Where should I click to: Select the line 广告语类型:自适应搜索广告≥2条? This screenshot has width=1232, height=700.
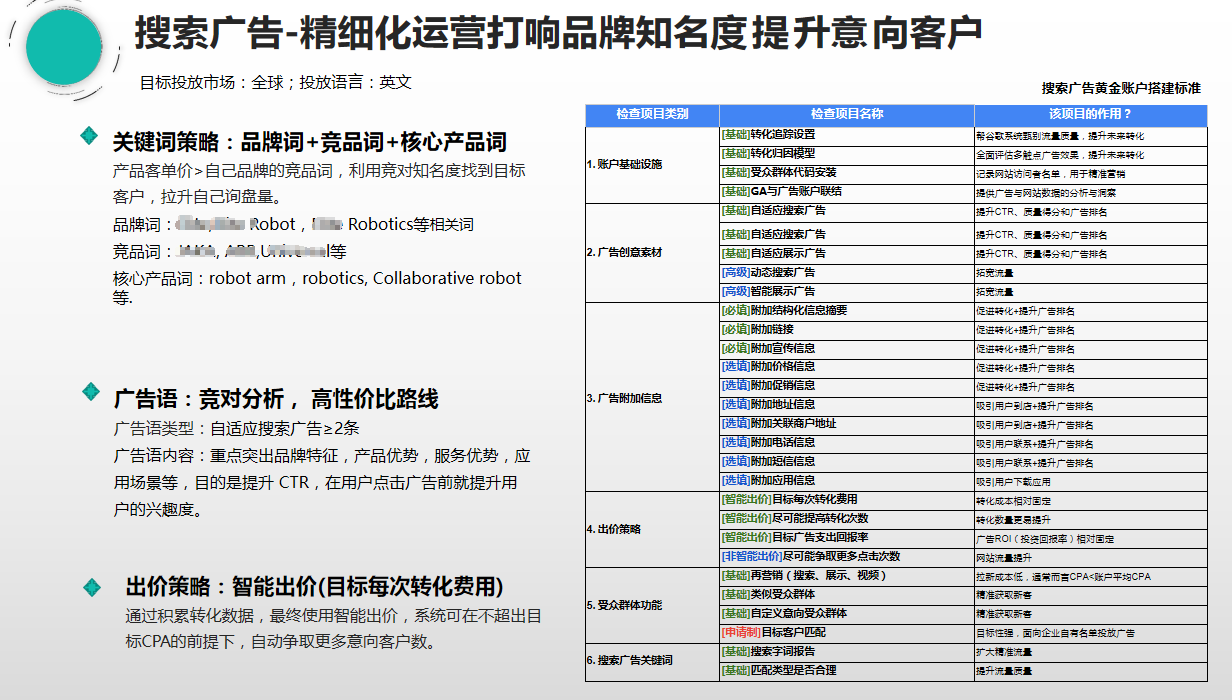click(x=236, y=429)
